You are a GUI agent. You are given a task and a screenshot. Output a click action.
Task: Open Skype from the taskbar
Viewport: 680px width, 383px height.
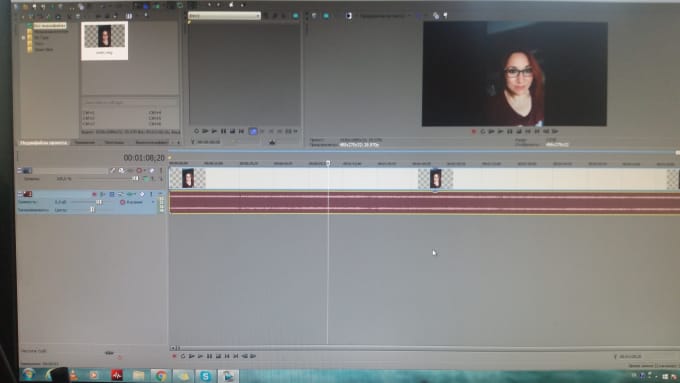(x=206, y=376)
